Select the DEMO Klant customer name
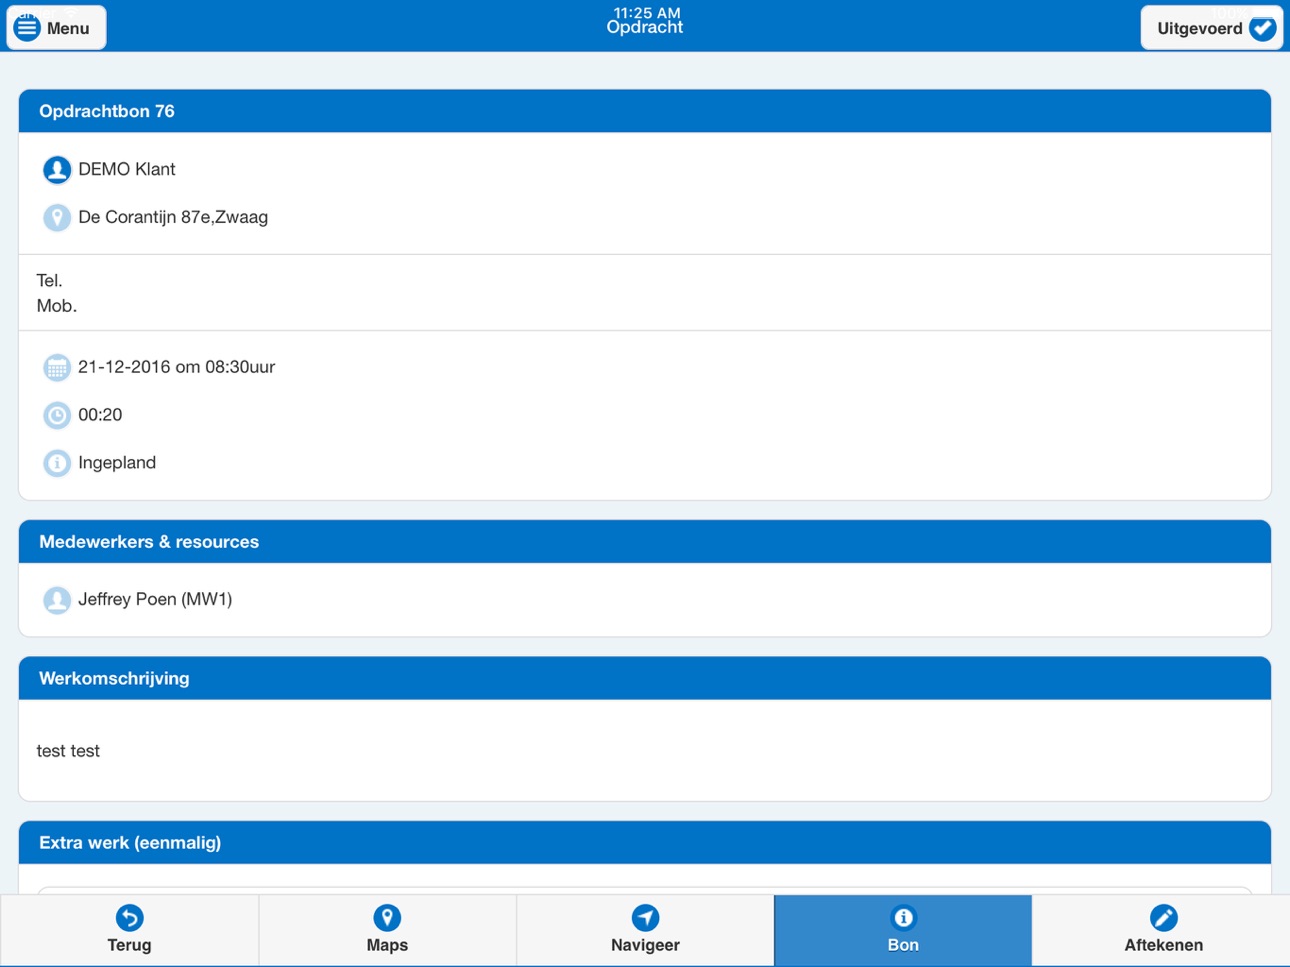This screenshot has height=967, width=1290. 127,169
